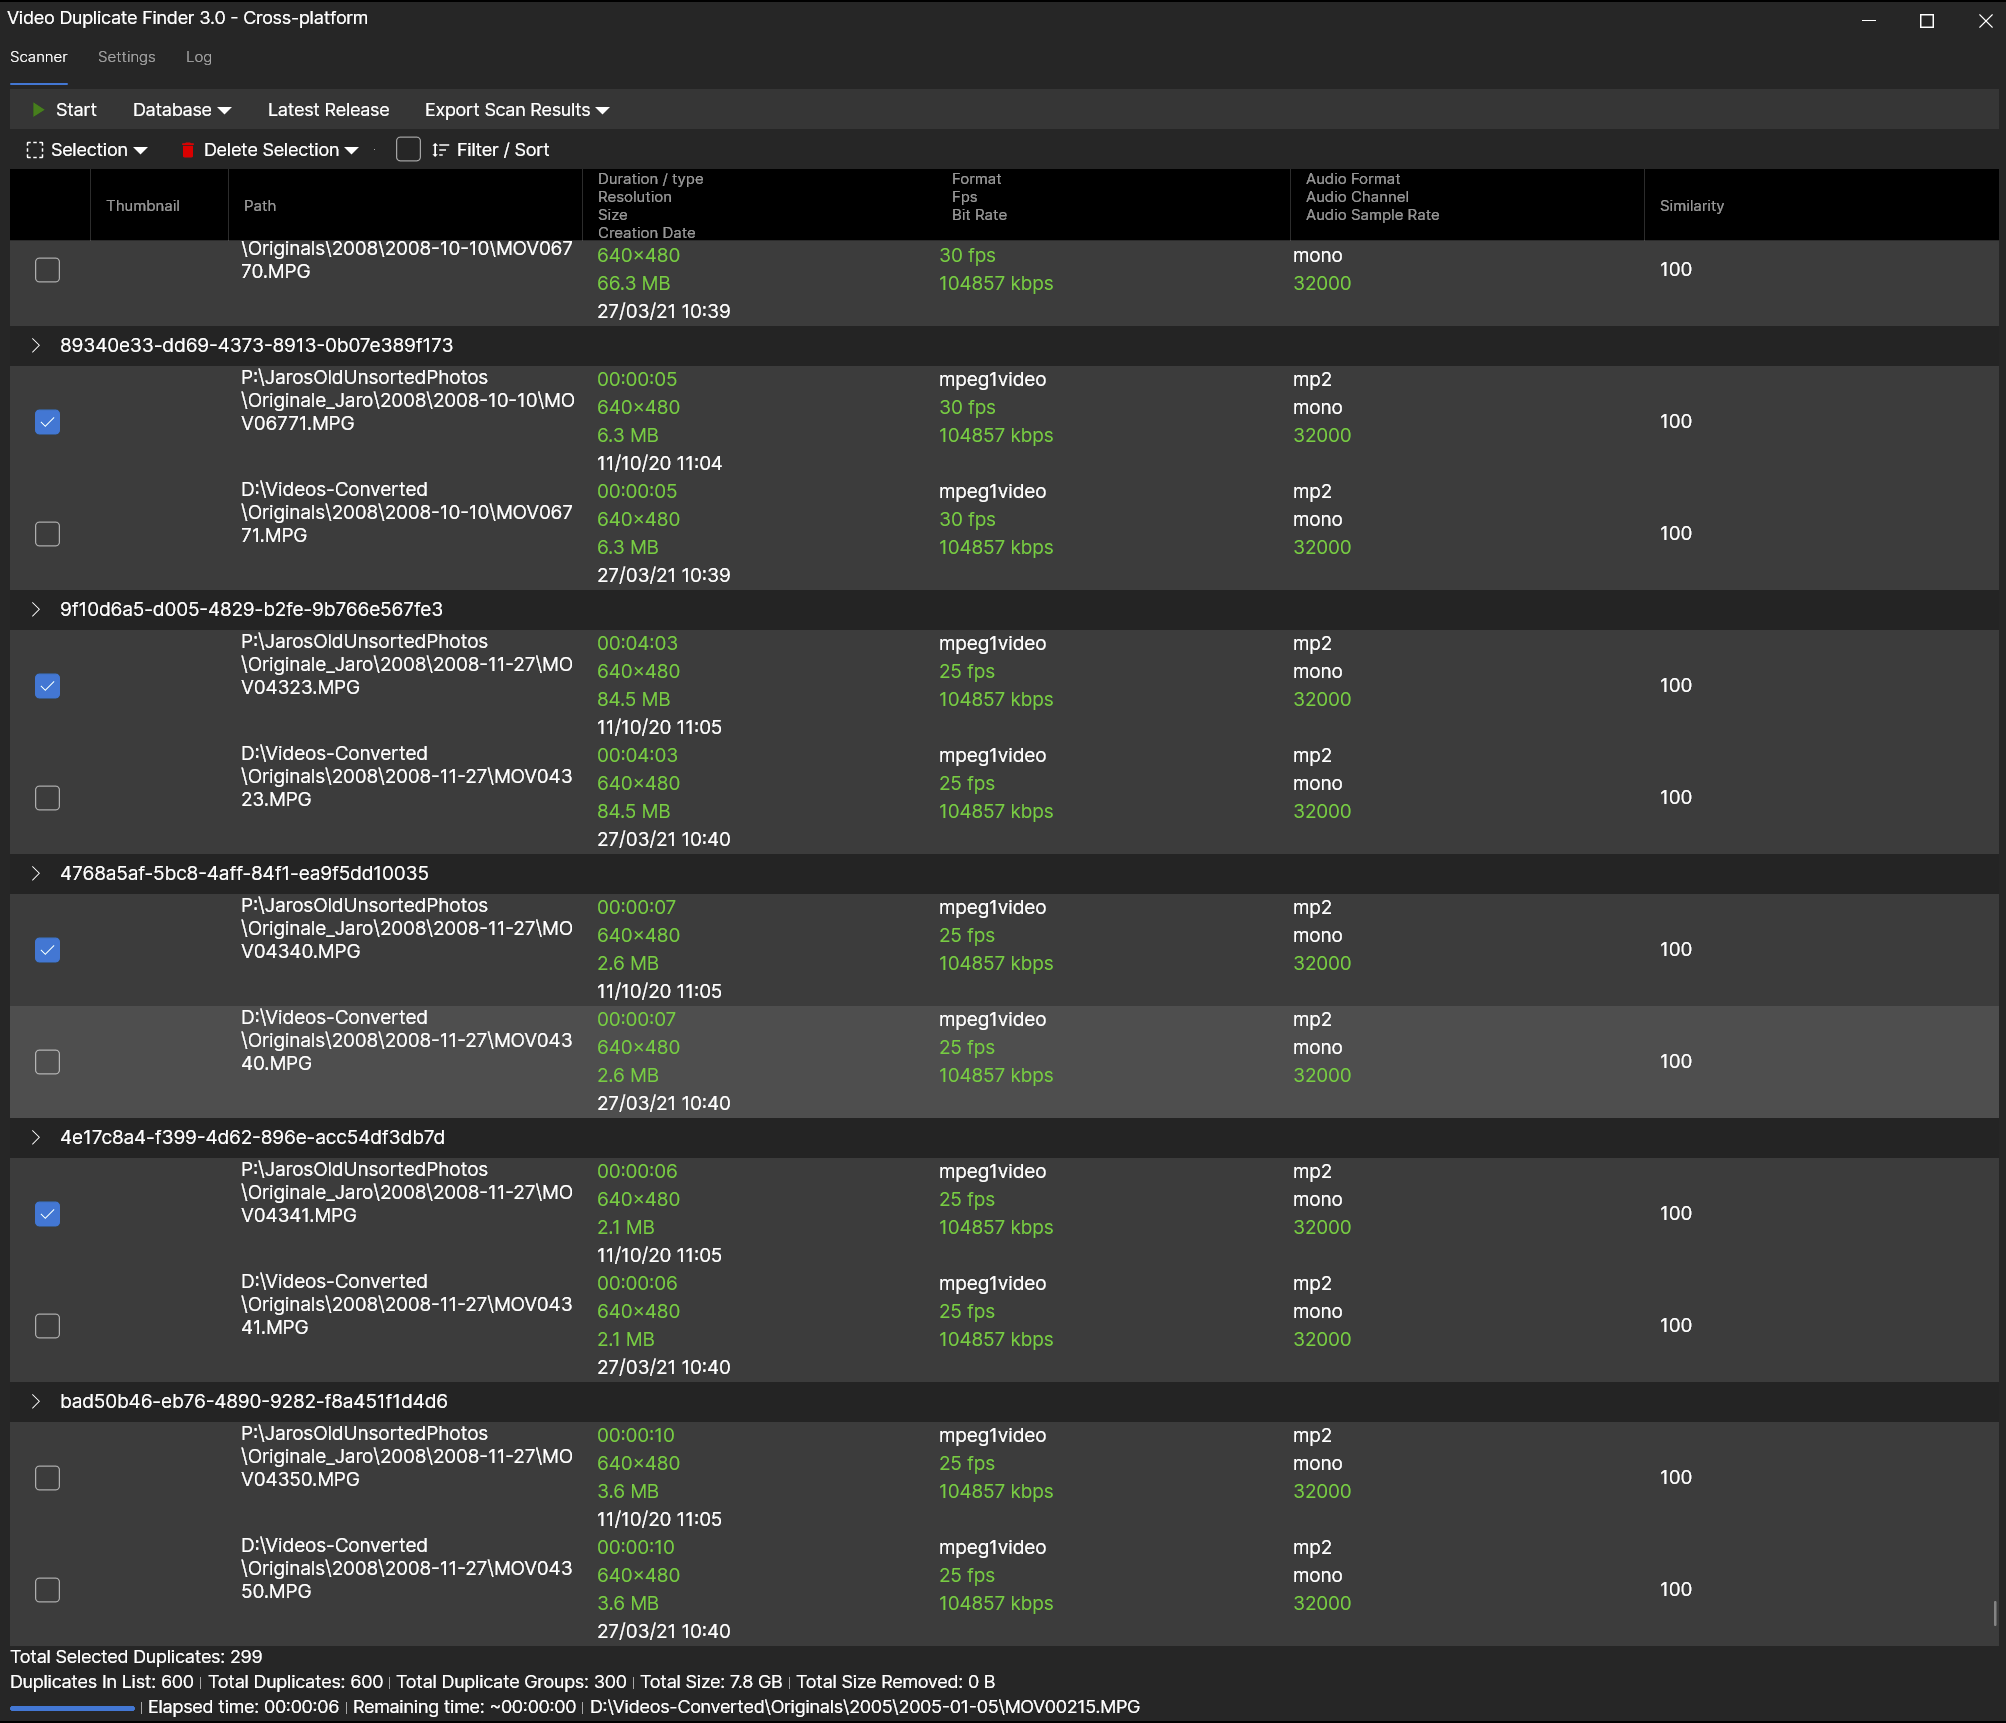Click the sort-arrows icon next to Filter / Sort
The image size is (2006, 1723).
(x=440, y=149)
